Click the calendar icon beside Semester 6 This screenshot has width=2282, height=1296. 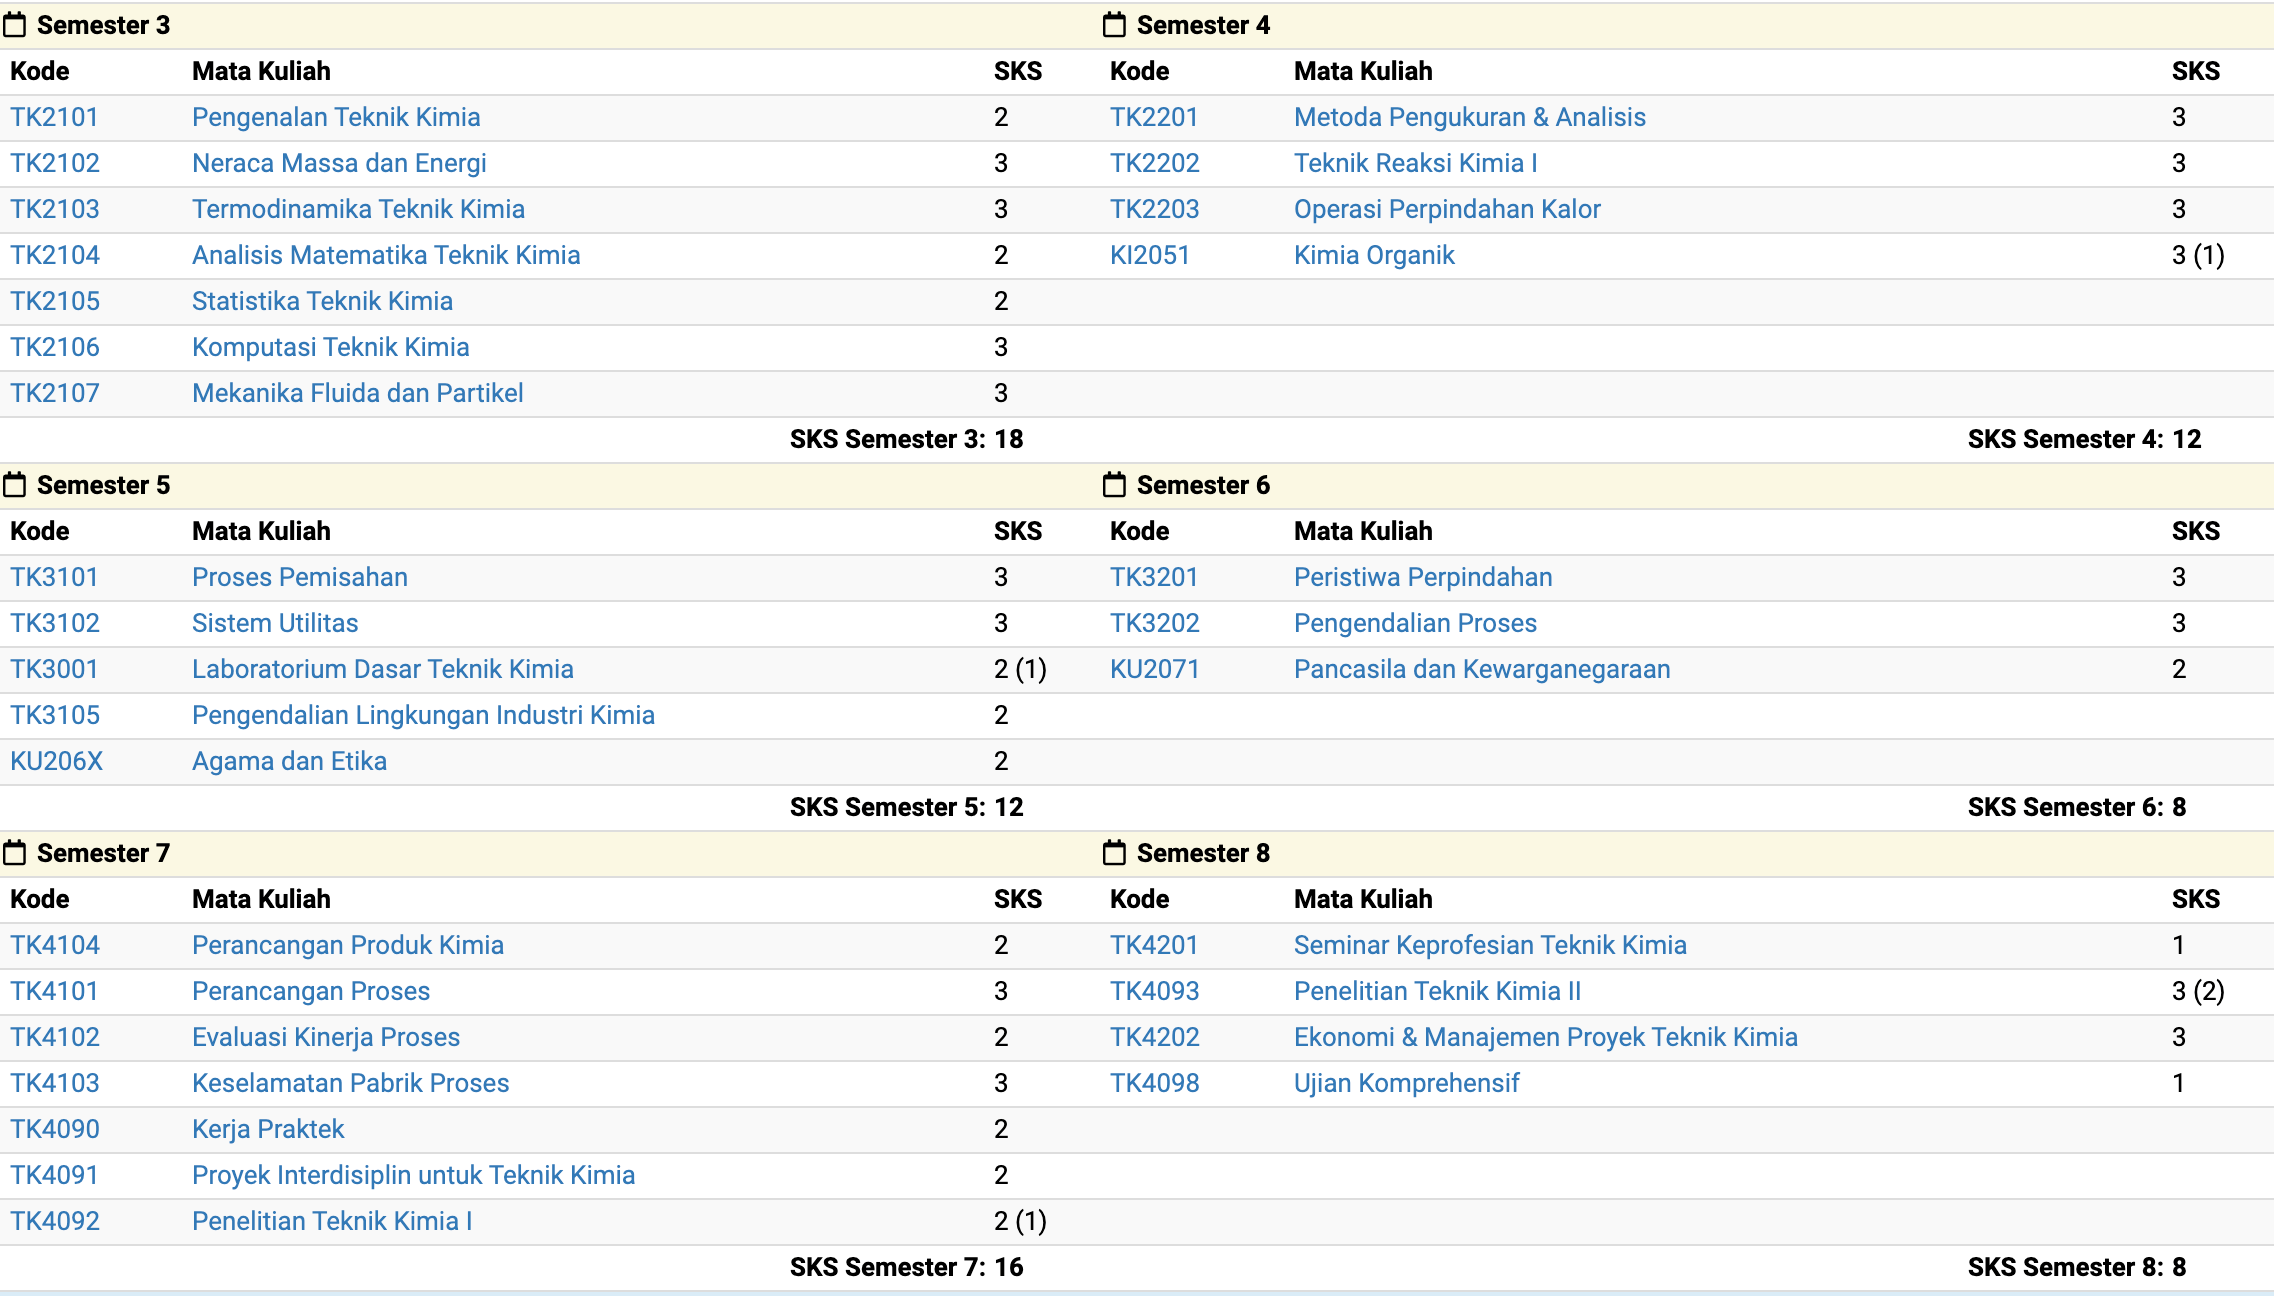(1114, 485)
